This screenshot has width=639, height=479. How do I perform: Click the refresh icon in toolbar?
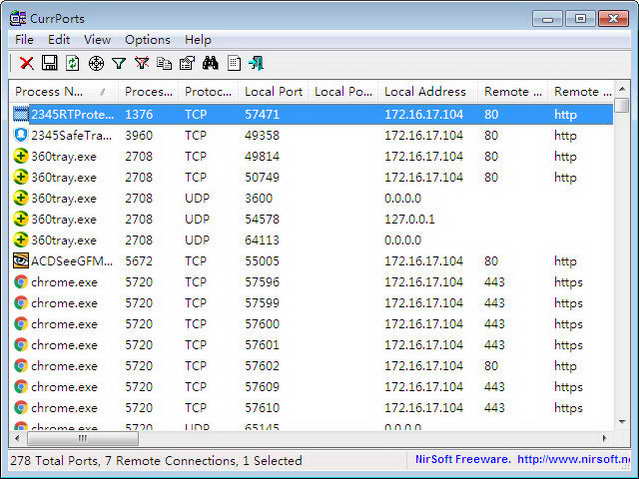(73, 63)
